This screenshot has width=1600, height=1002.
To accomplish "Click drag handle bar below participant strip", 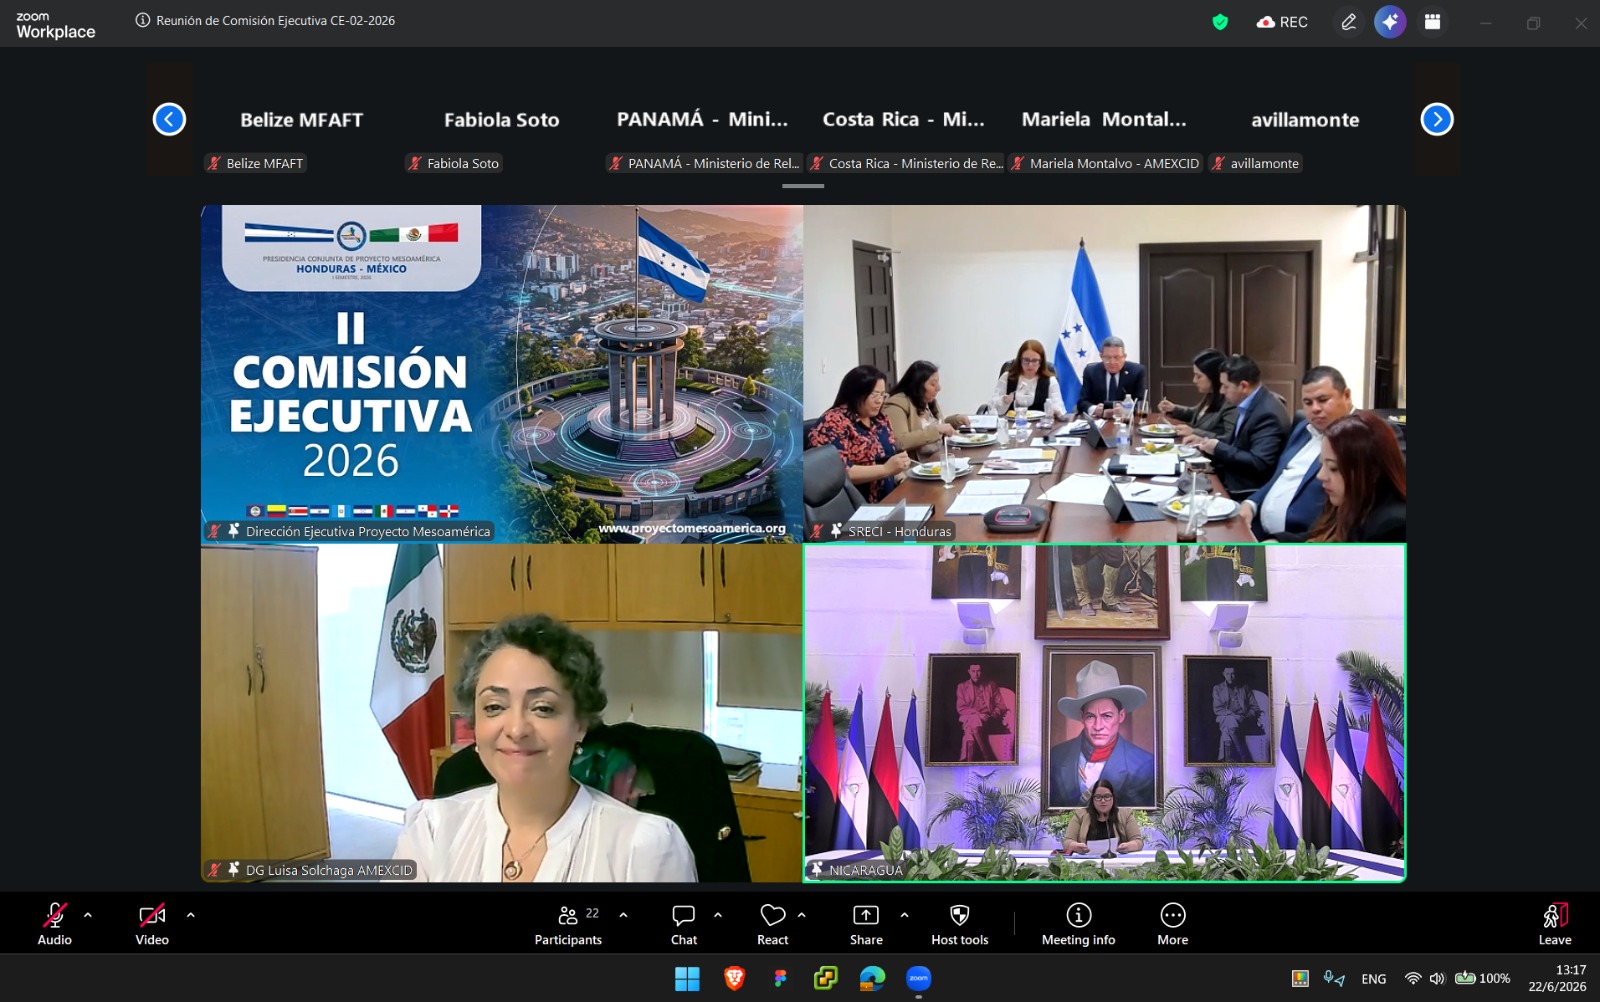I will [803, 186].
